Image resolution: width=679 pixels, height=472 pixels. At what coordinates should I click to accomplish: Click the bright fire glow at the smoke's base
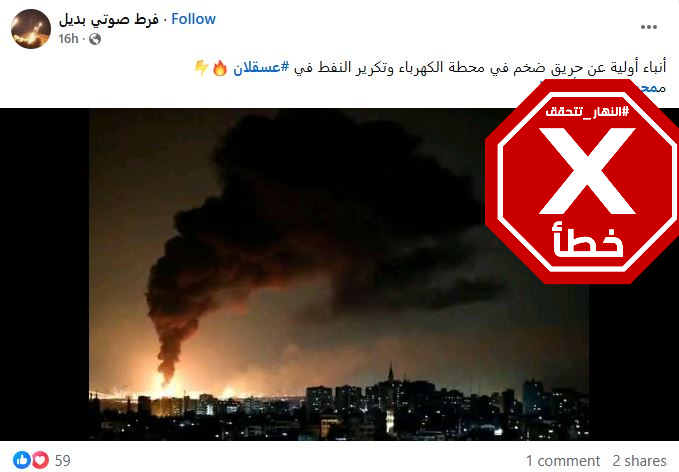[167, 381]
